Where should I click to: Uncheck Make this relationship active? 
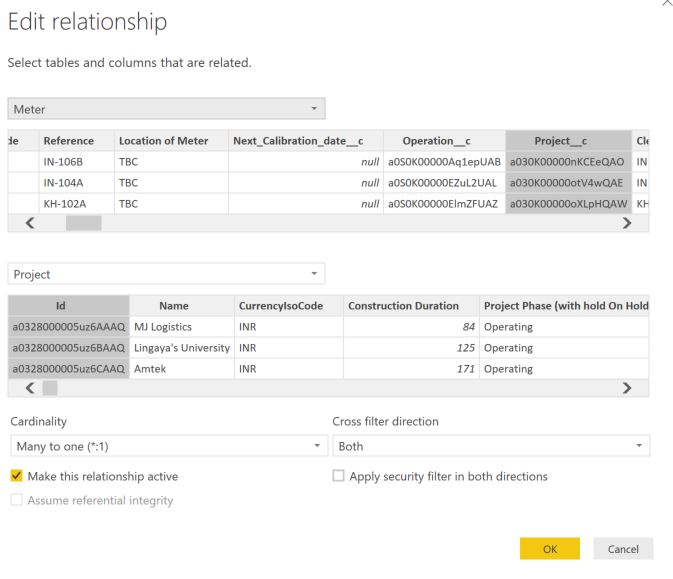[16, 476]
